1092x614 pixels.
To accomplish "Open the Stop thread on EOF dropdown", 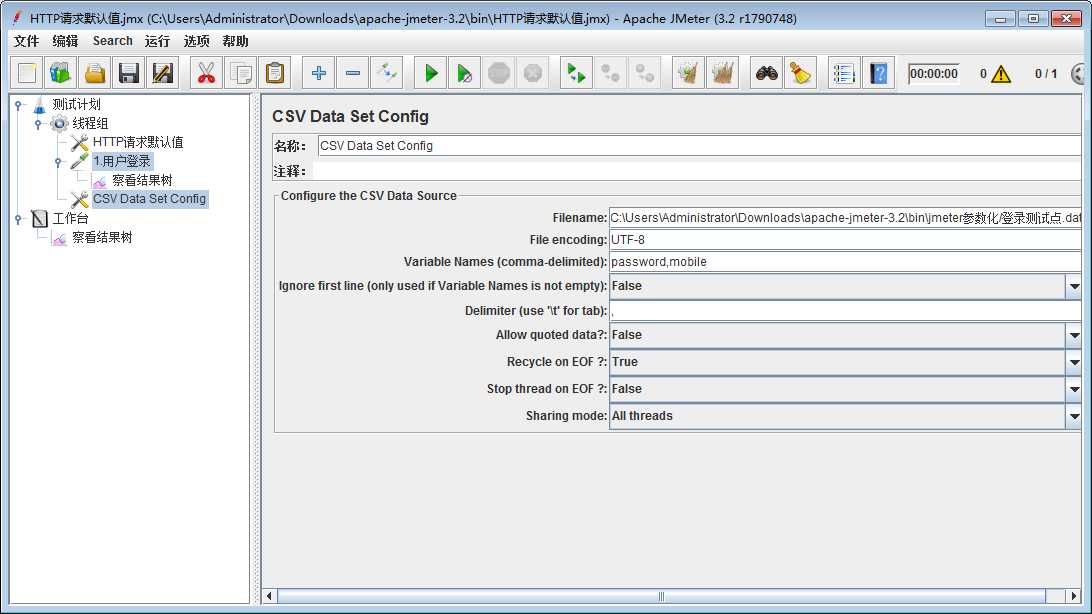I will [1074, 389].
